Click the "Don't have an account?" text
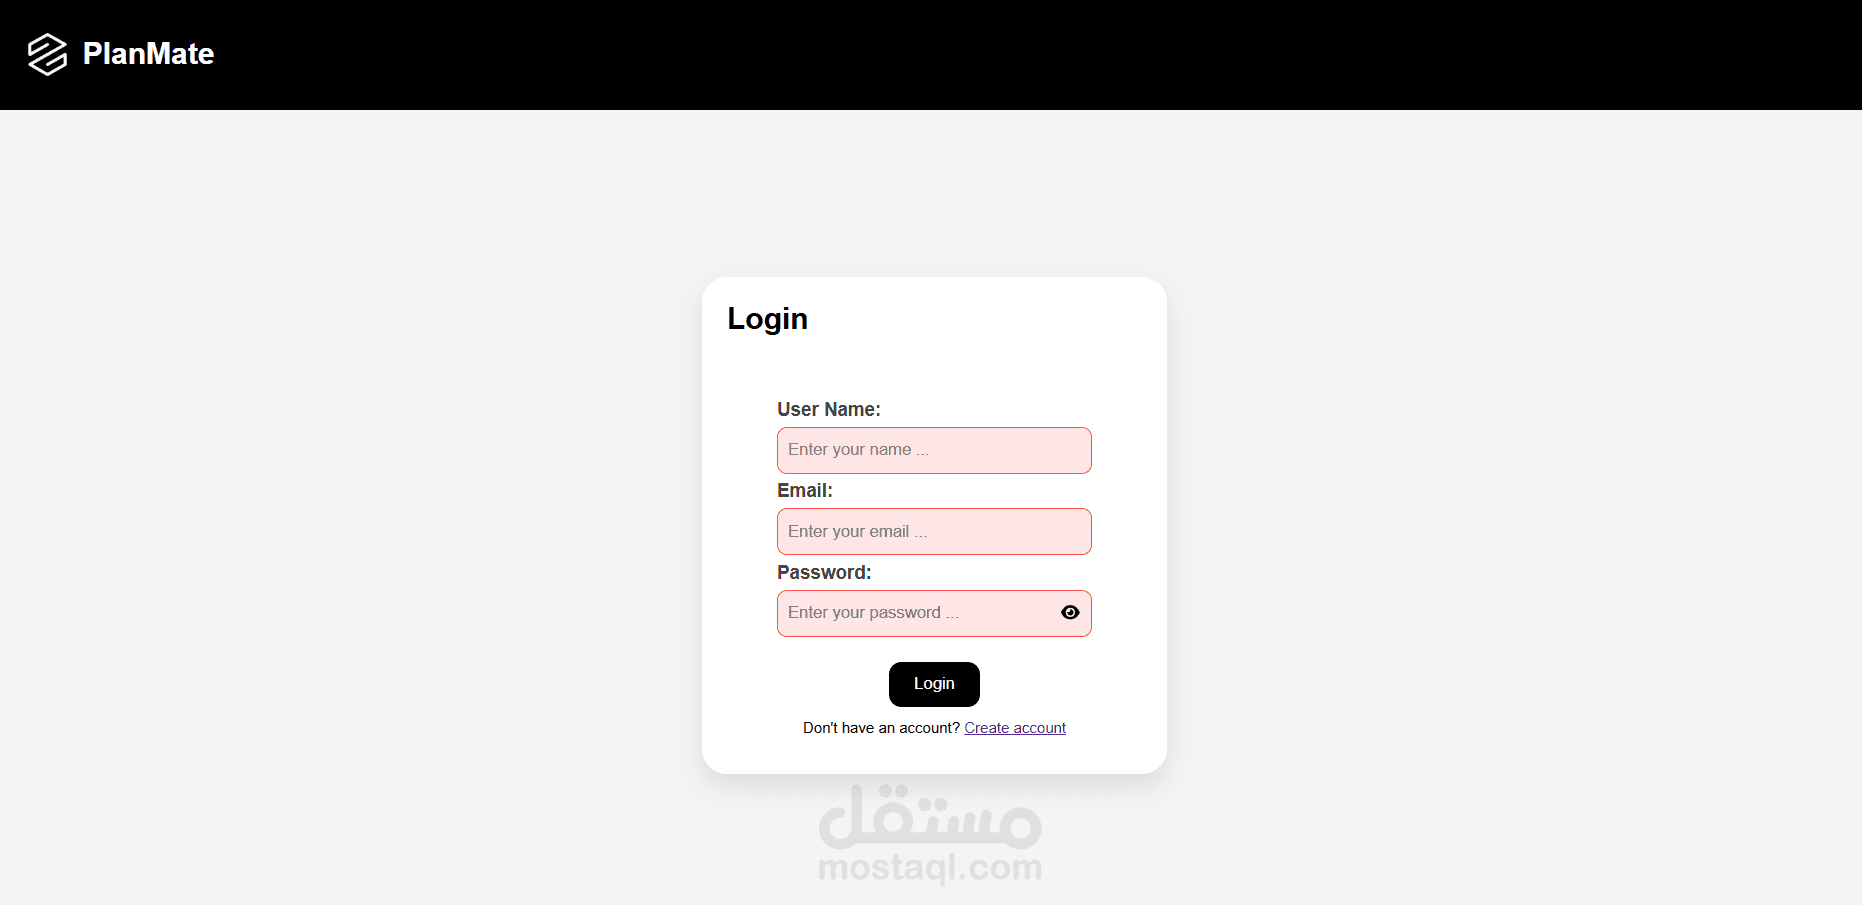The width and height of the screenshot is (1862, 905). (881, 728)
